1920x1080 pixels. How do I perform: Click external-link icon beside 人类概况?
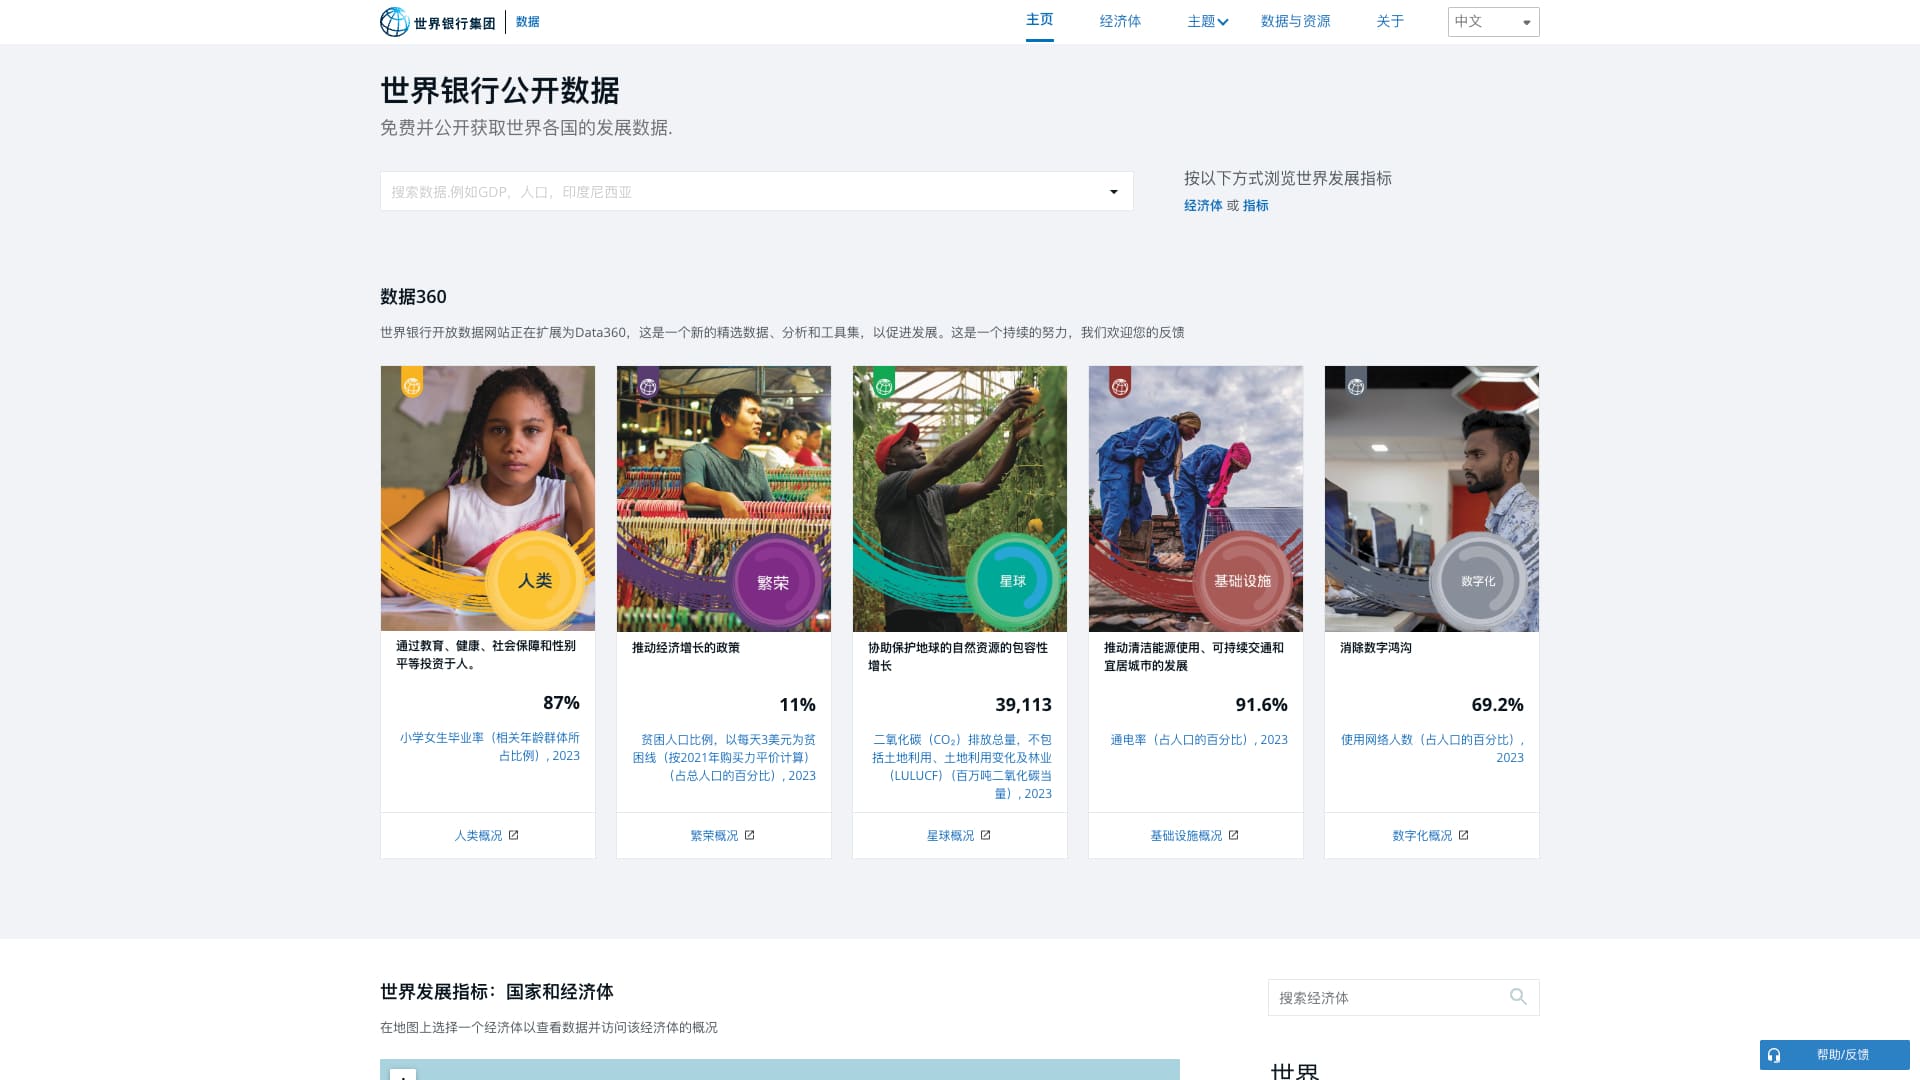pyautogui.click(x=514, y=835)
